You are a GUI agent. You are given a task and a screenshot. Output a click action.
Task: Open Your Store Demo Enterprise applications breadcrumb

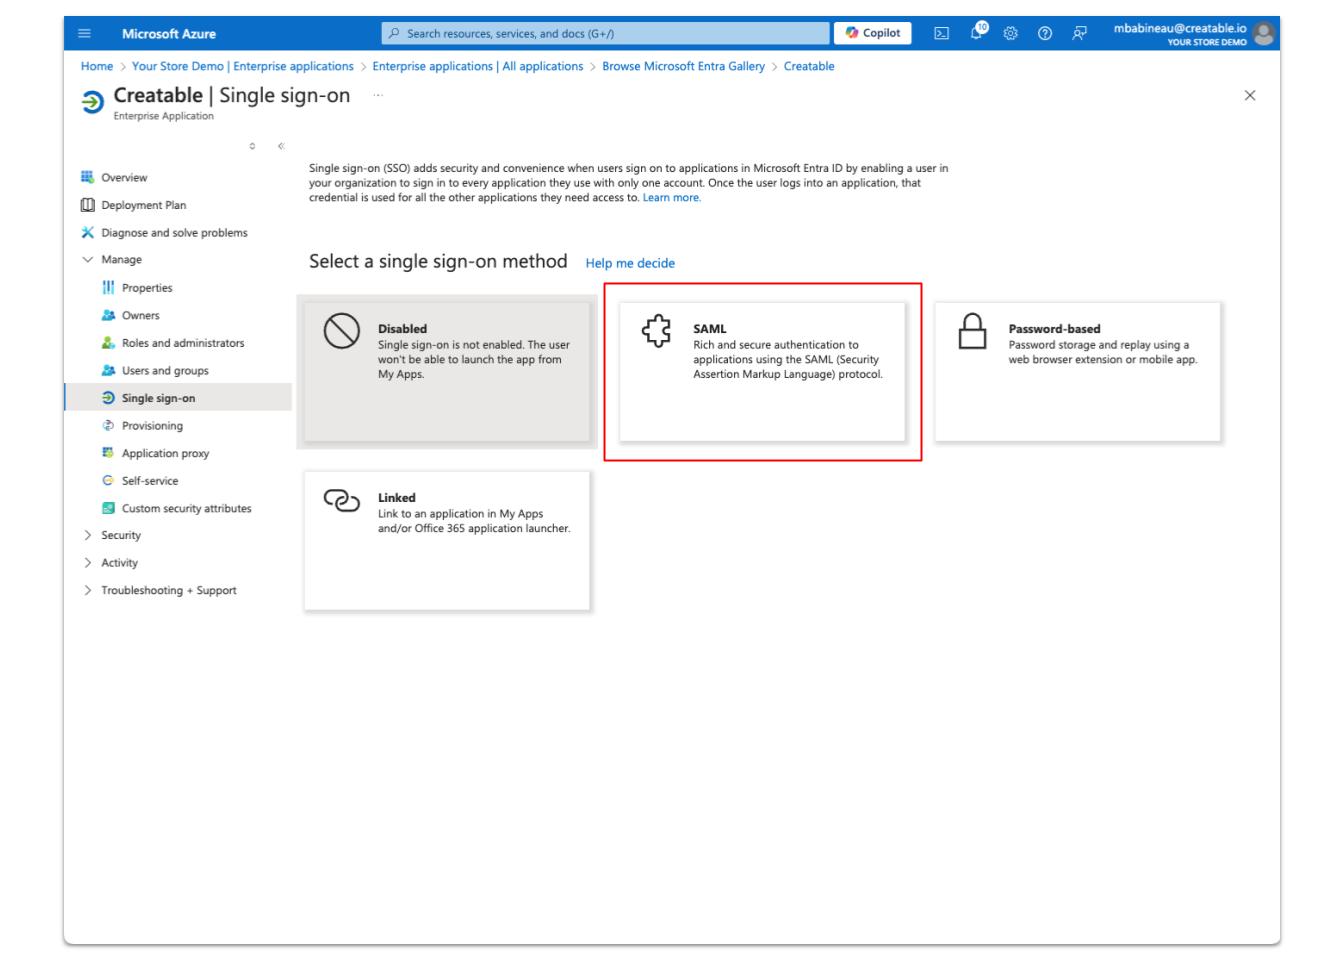tap(243, 66)
